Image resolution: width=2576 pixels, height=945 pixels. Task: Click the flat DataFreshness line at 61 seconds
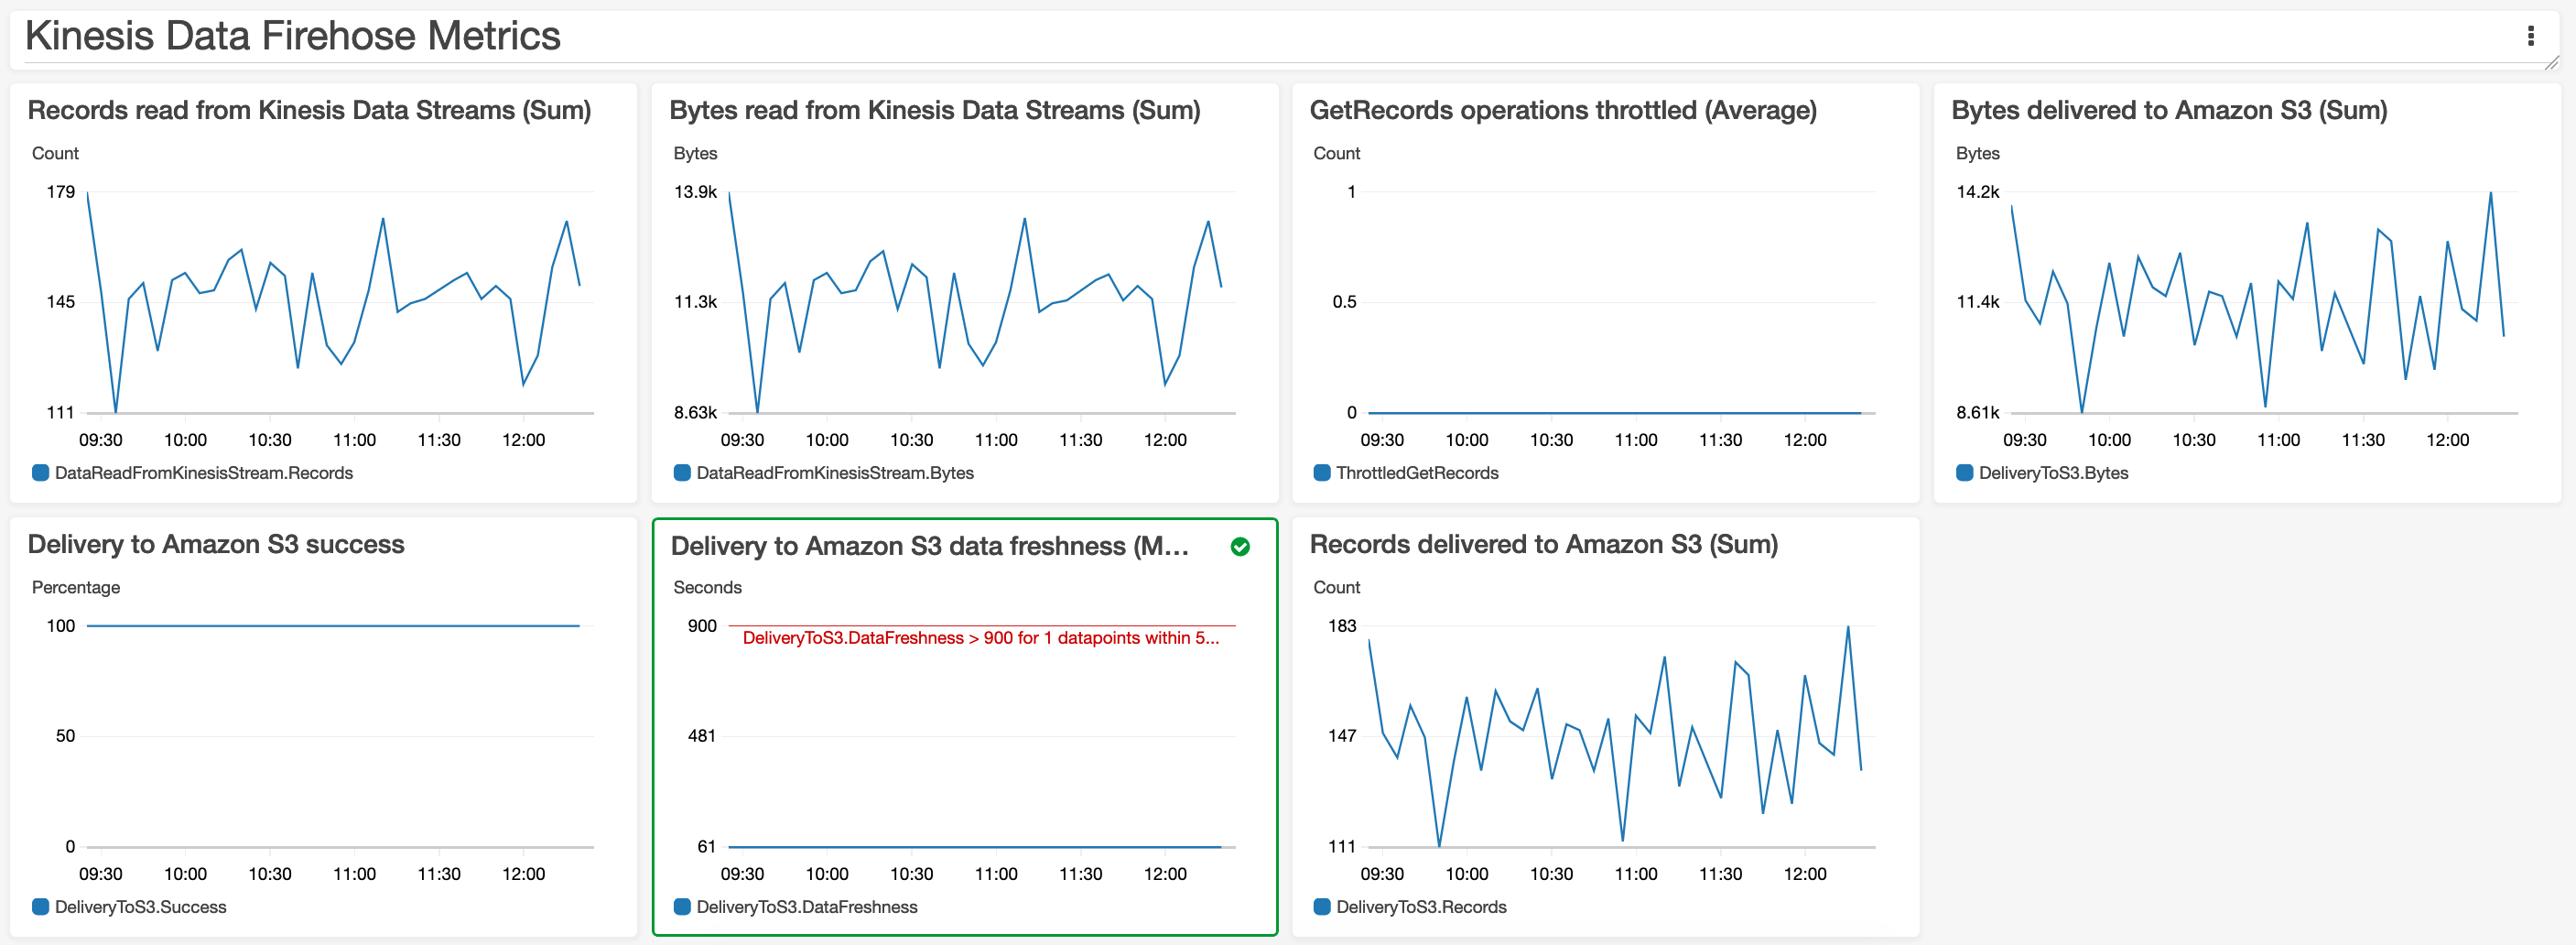[975, 846]
